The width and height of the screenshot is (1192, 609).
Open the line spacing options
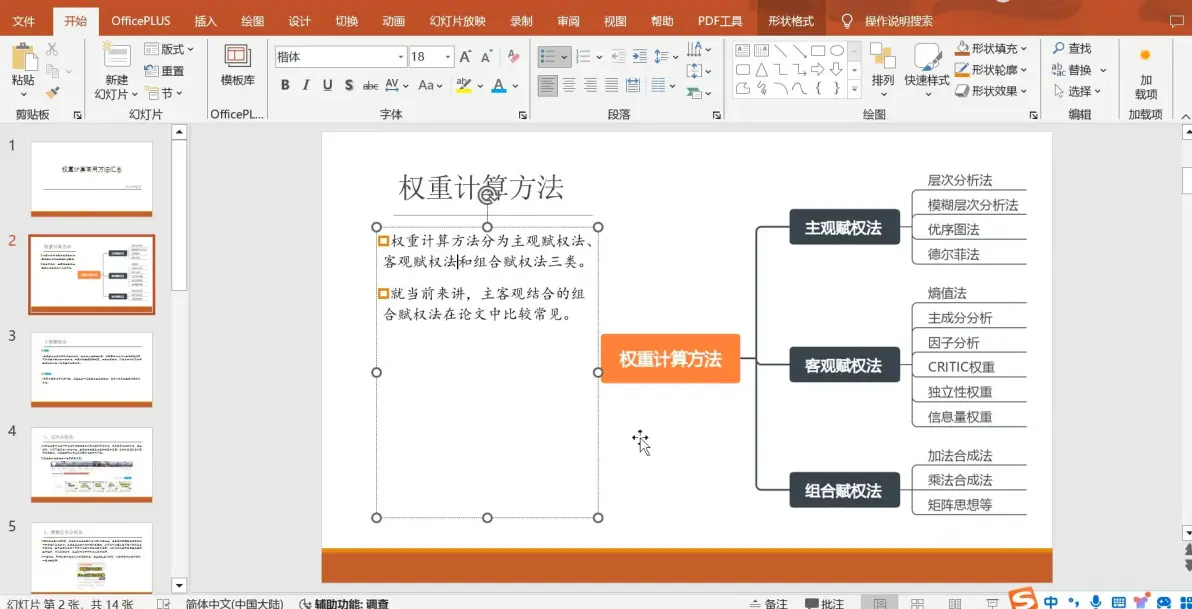coord(666,56)
